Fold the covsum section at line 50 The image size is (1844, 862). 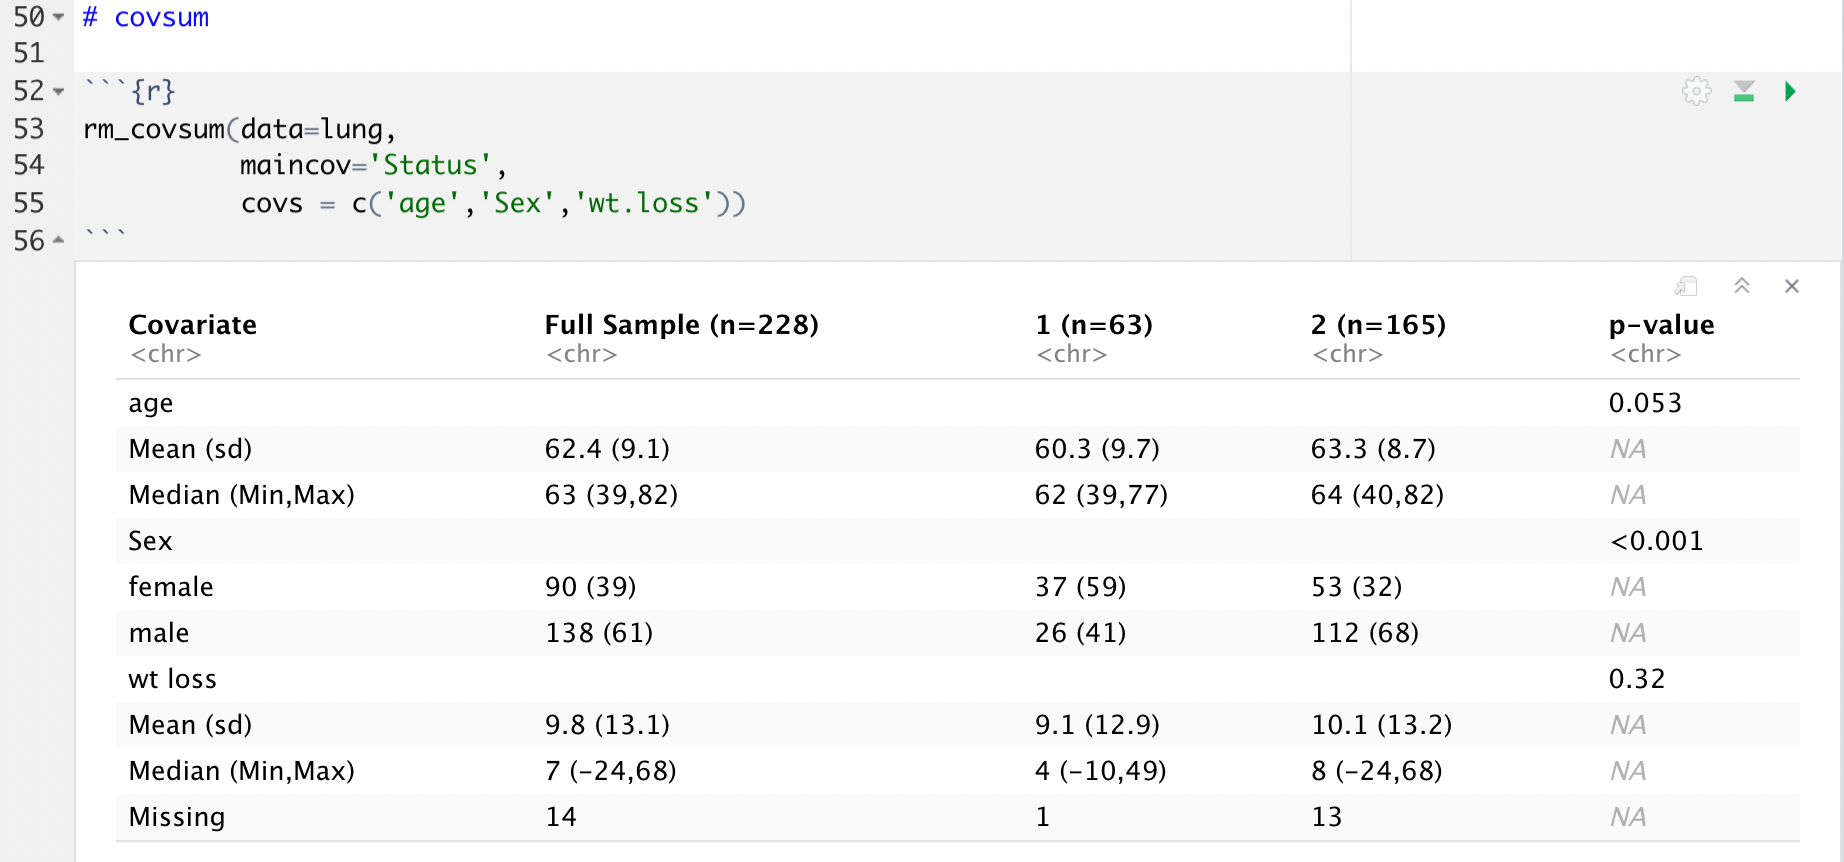(x=59, y=18)
